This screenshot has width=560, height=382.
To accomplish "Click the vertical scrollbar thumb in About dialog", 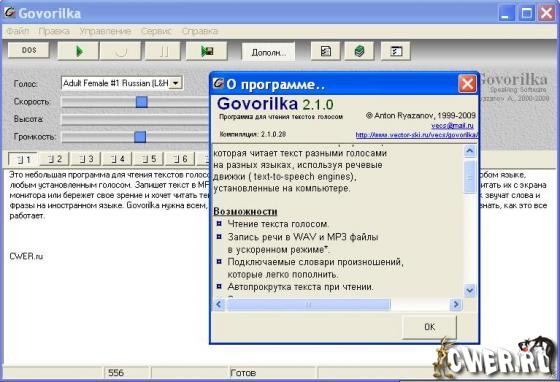I will point(470,176).
